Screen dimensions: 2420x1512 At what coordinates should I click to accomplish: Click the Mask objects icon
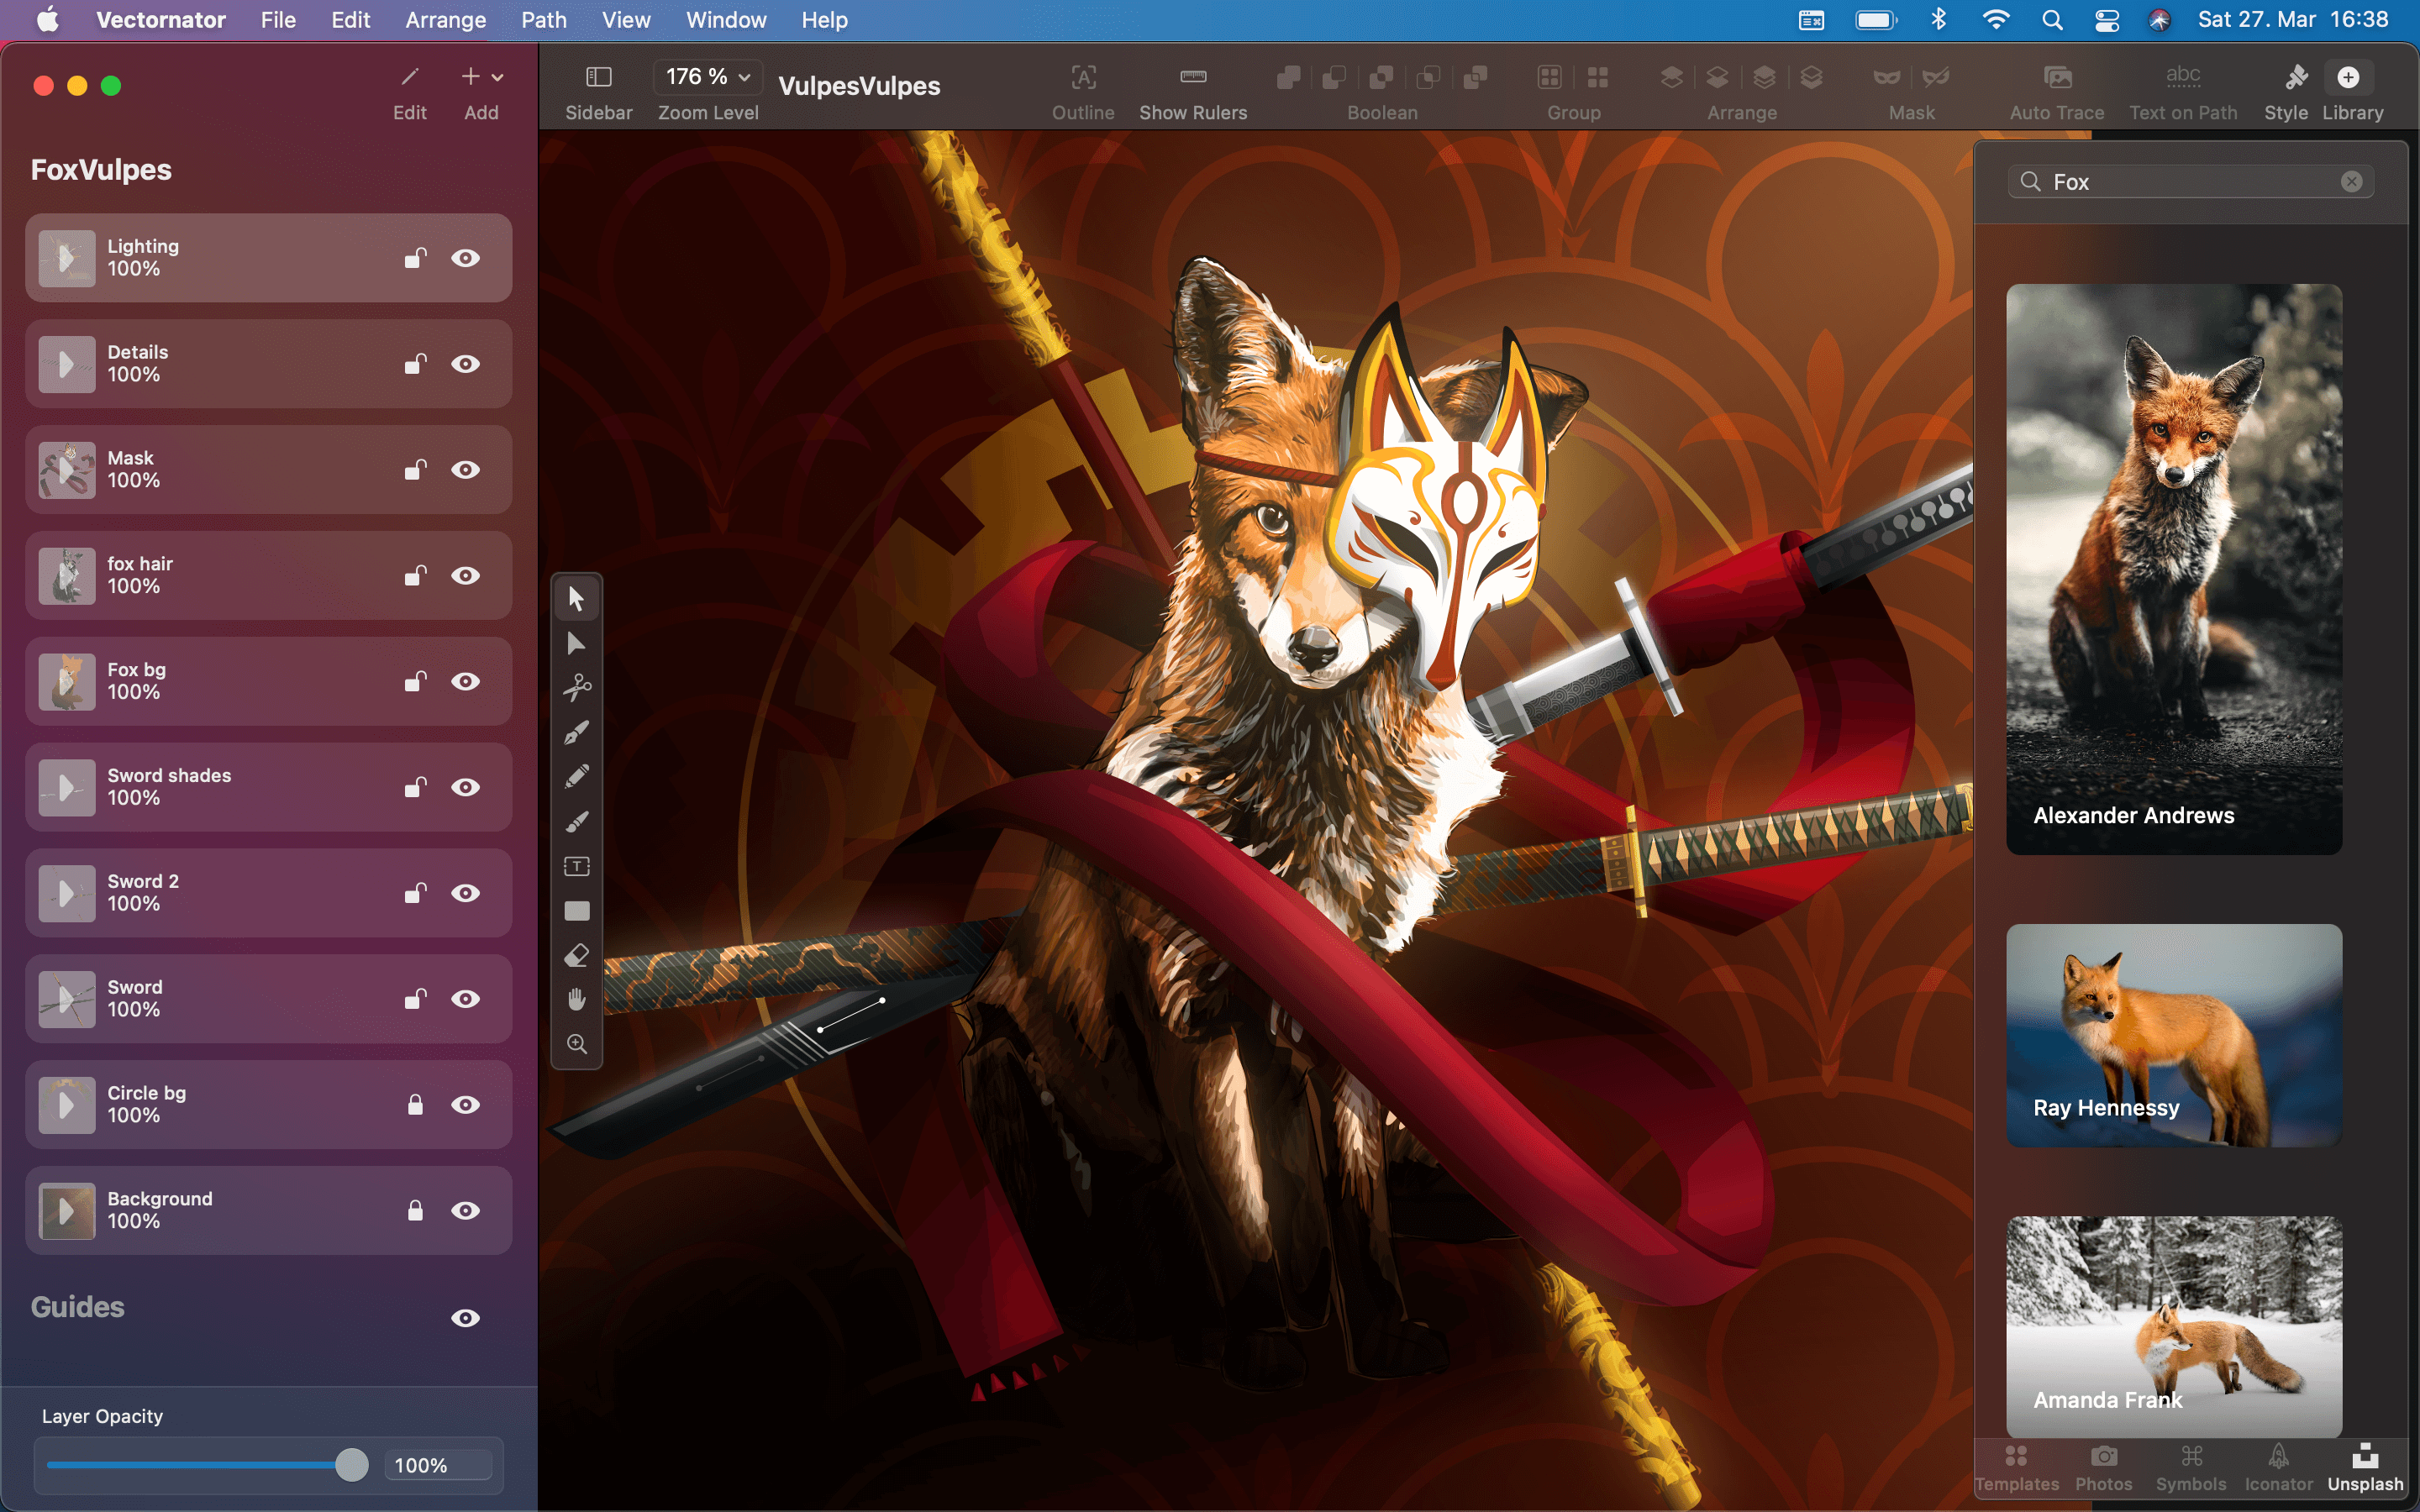pyautogui.click(x=1887, y=77)
